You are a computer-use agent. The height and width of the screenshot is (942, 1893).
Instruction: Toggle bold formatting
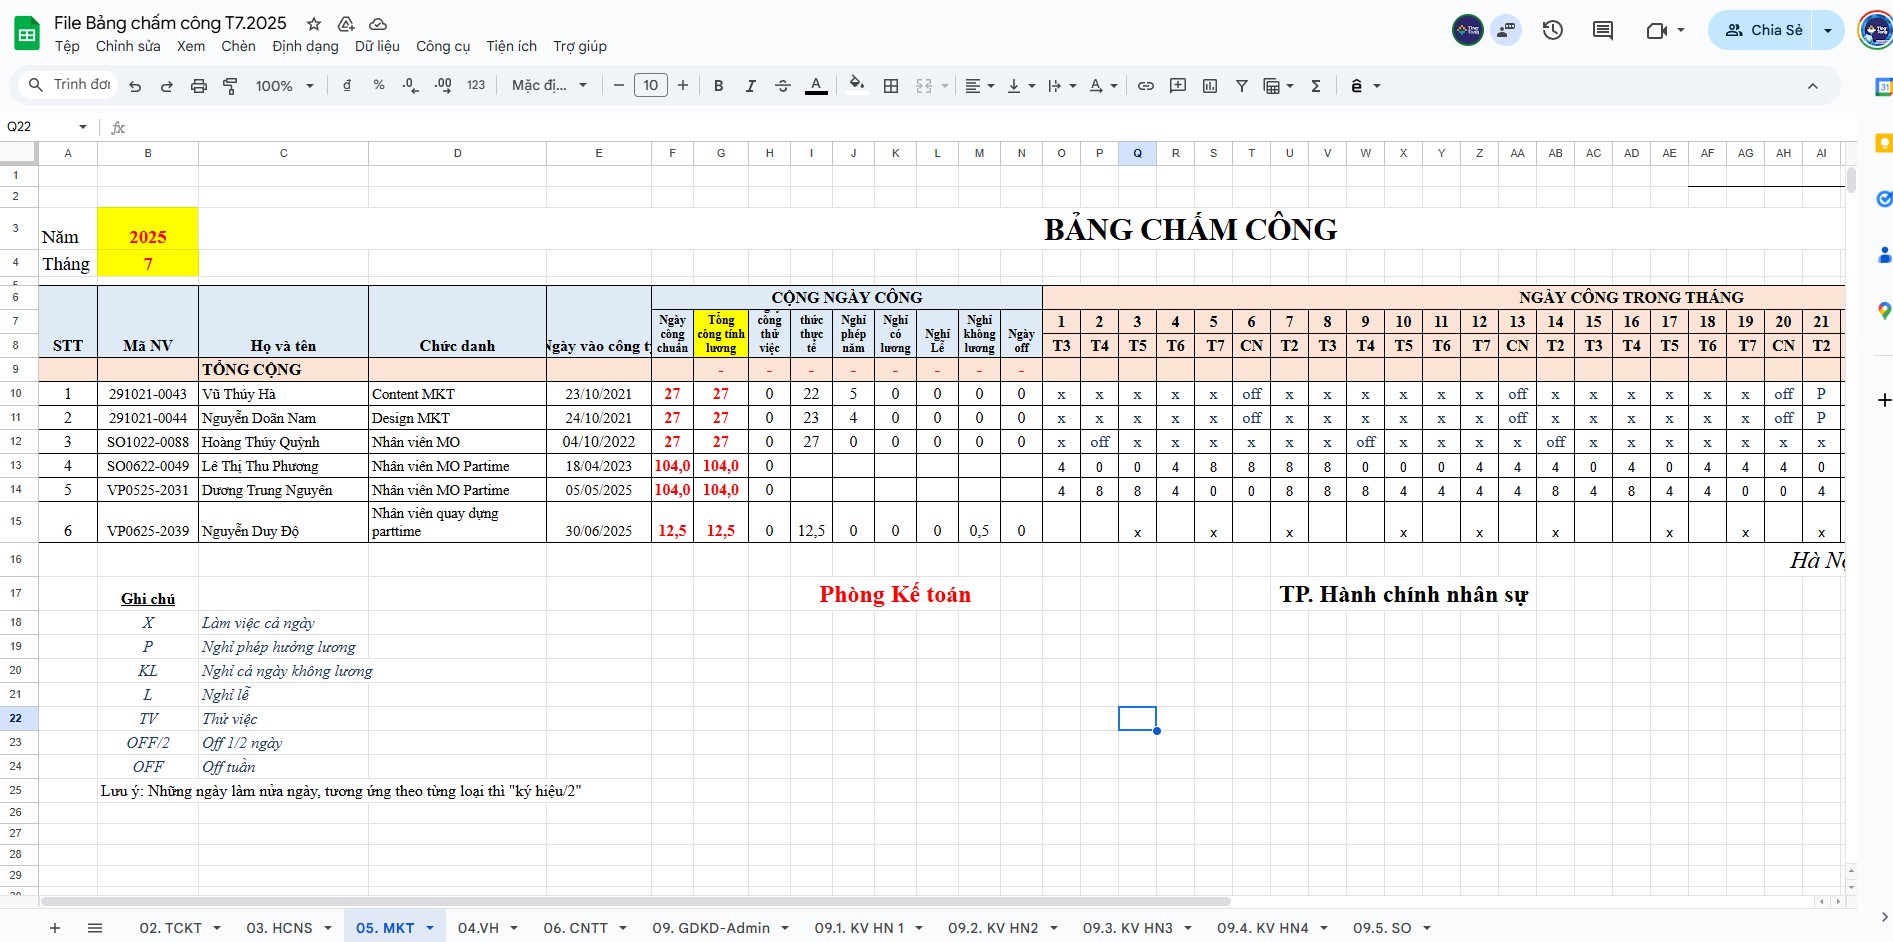(x=718, y=86)
